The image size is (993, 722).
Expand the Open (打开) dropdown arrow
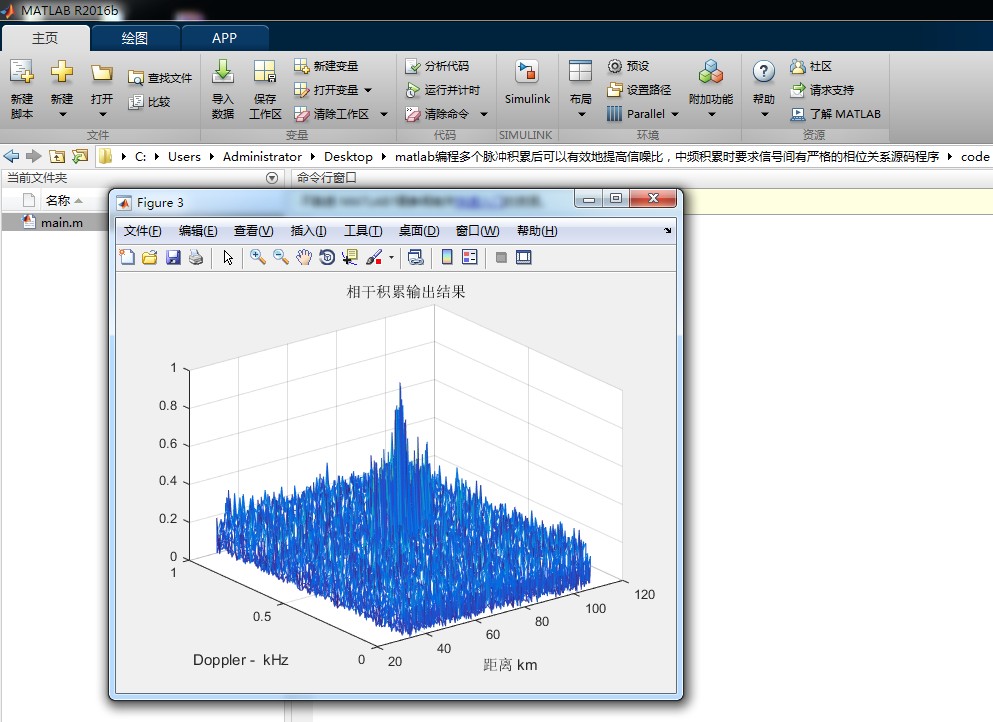pos(103,115)
